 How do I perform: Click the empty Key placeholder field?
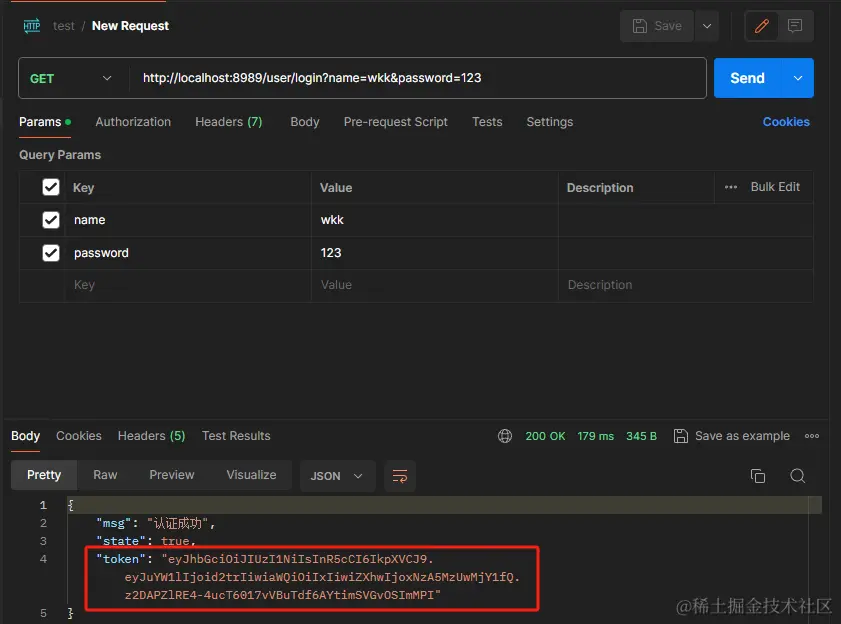click(188, 285)
